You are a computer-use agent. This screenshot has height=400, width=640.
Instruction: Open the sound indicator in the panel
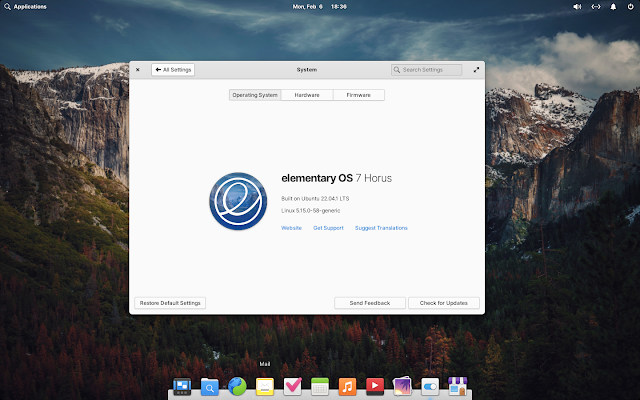point(577,7)
